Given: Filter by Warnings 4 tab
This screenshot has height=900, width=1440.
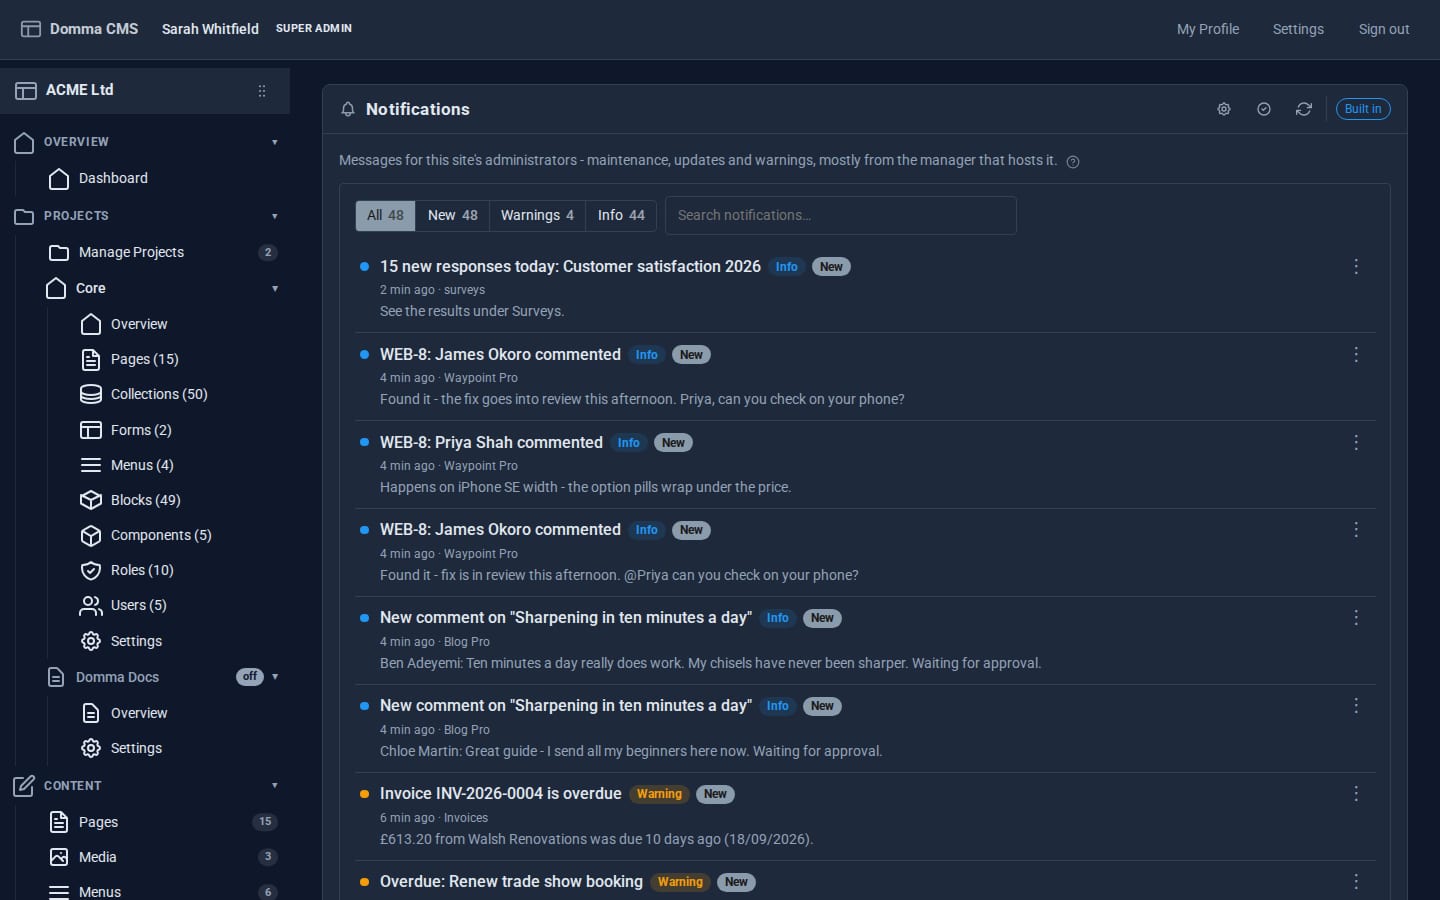Looking at the screenshot, I should click(537, 215).
